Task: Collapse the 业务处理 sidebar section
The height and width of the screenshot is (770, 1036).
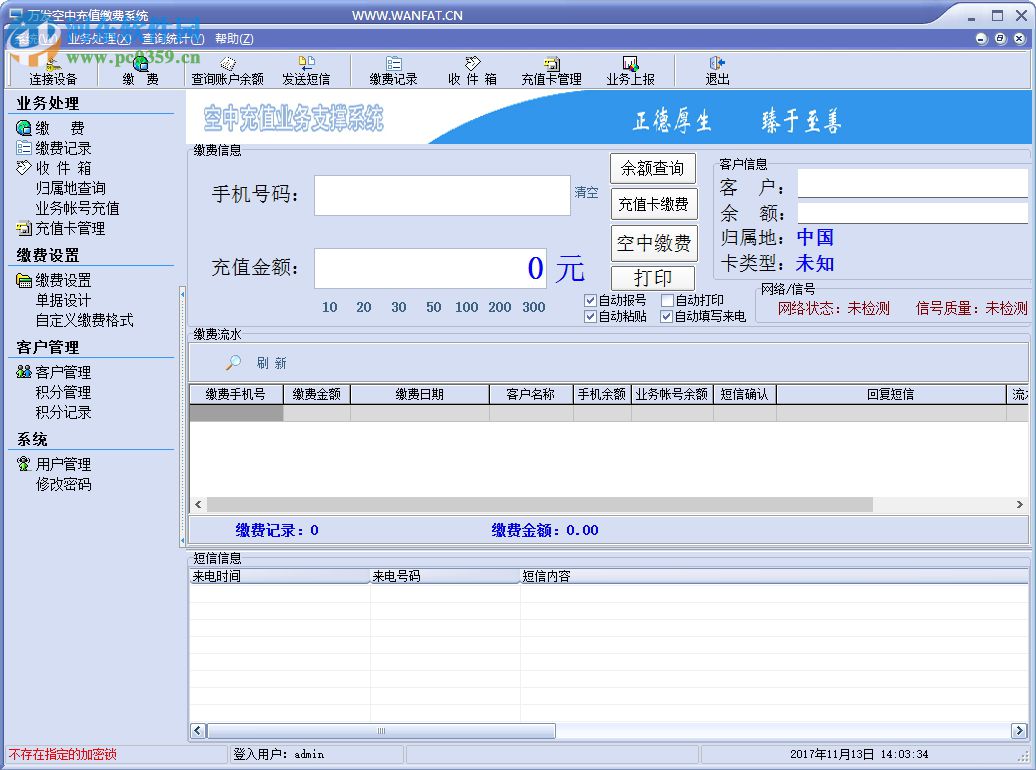Action: point(47,103)
